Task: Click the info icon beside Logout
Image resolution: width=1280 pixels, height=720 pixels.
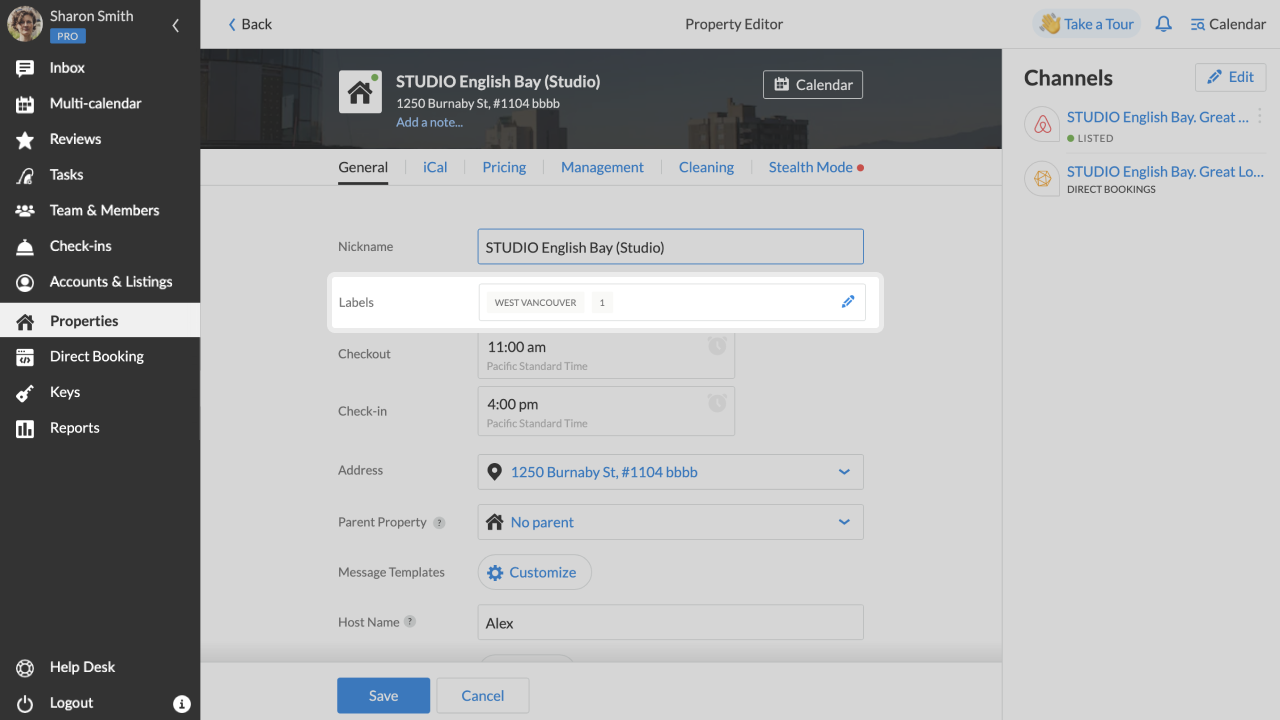Action: [182, 704]
